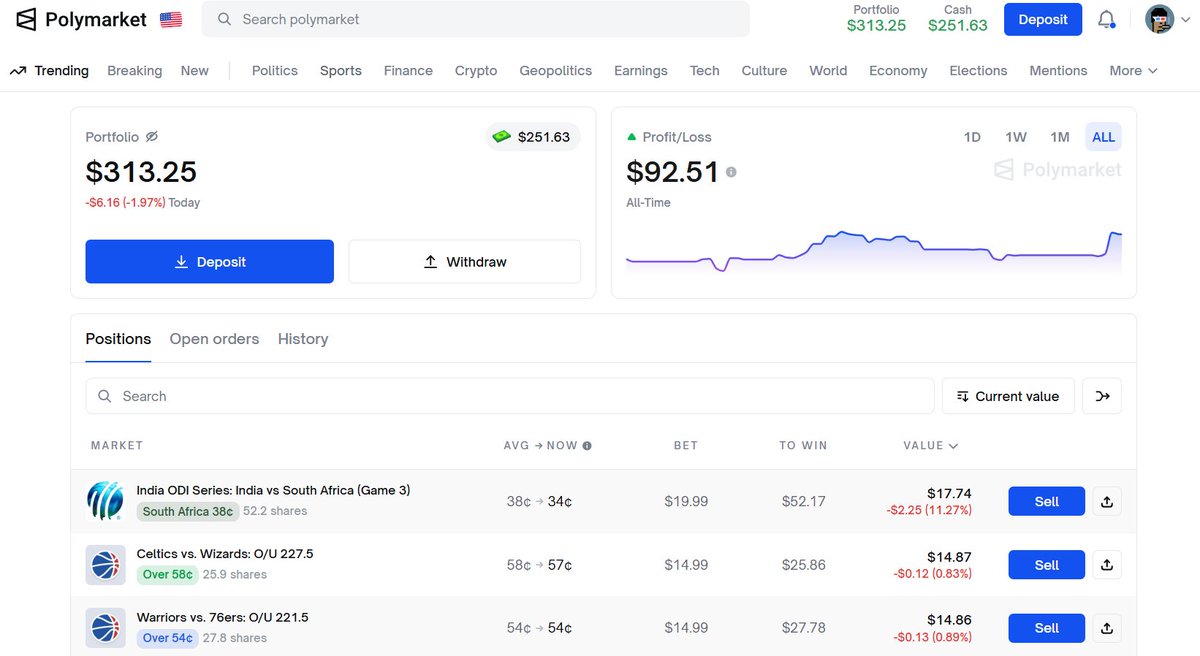
Task: Open the Current value sort dropdown
Action: [1008, 396]
